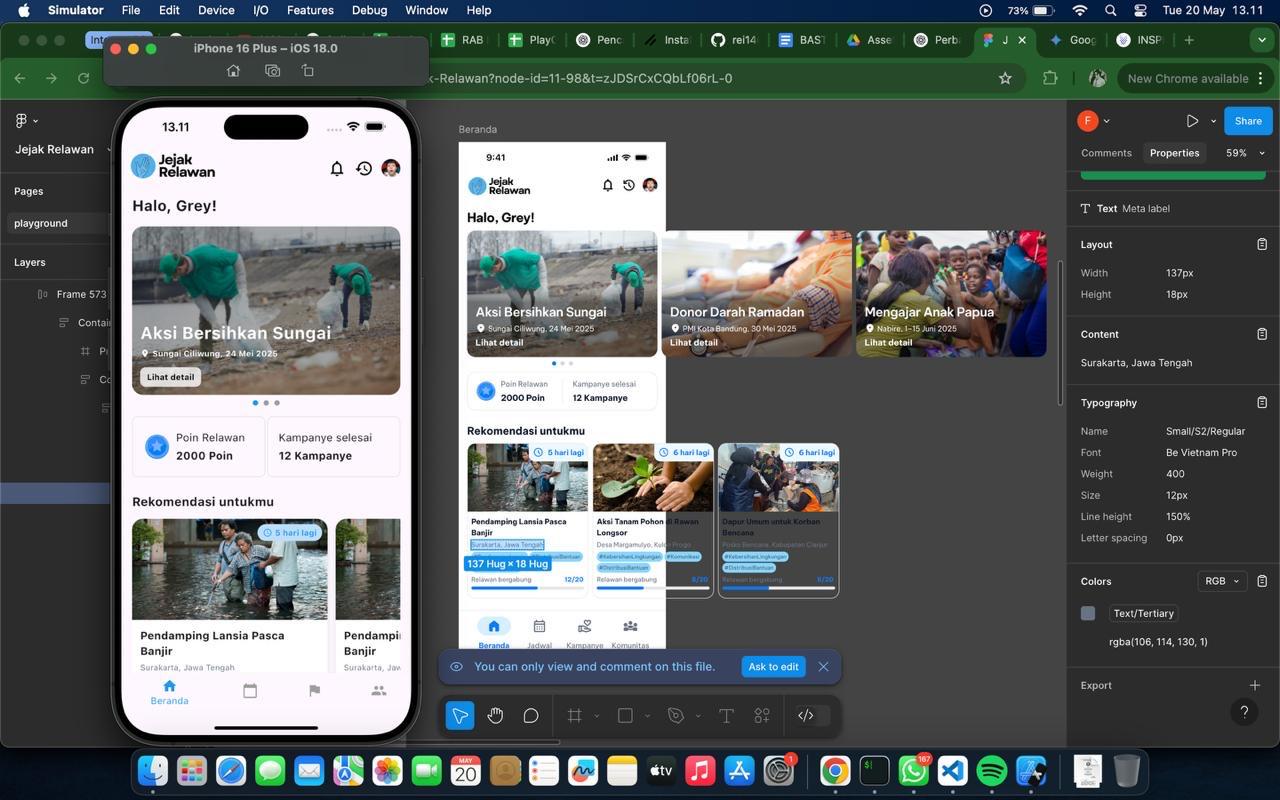The height and width of the screenshot is (800, 1280).
Task: Tap calendar tab in simulator bottom bar
Action: tap(250, 691)
